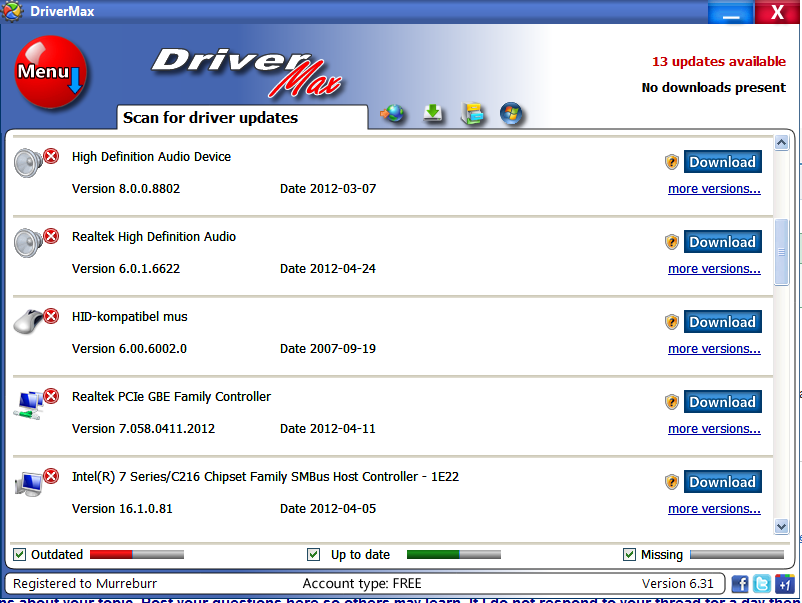Open the red Menu button

pos(51,72)
